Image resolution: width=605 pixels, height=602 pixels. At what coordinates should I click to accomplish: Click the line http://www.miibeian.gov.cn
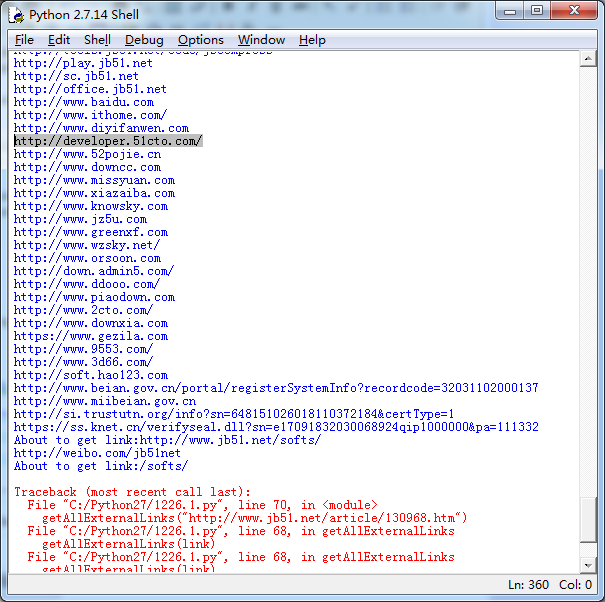[105, 401]
